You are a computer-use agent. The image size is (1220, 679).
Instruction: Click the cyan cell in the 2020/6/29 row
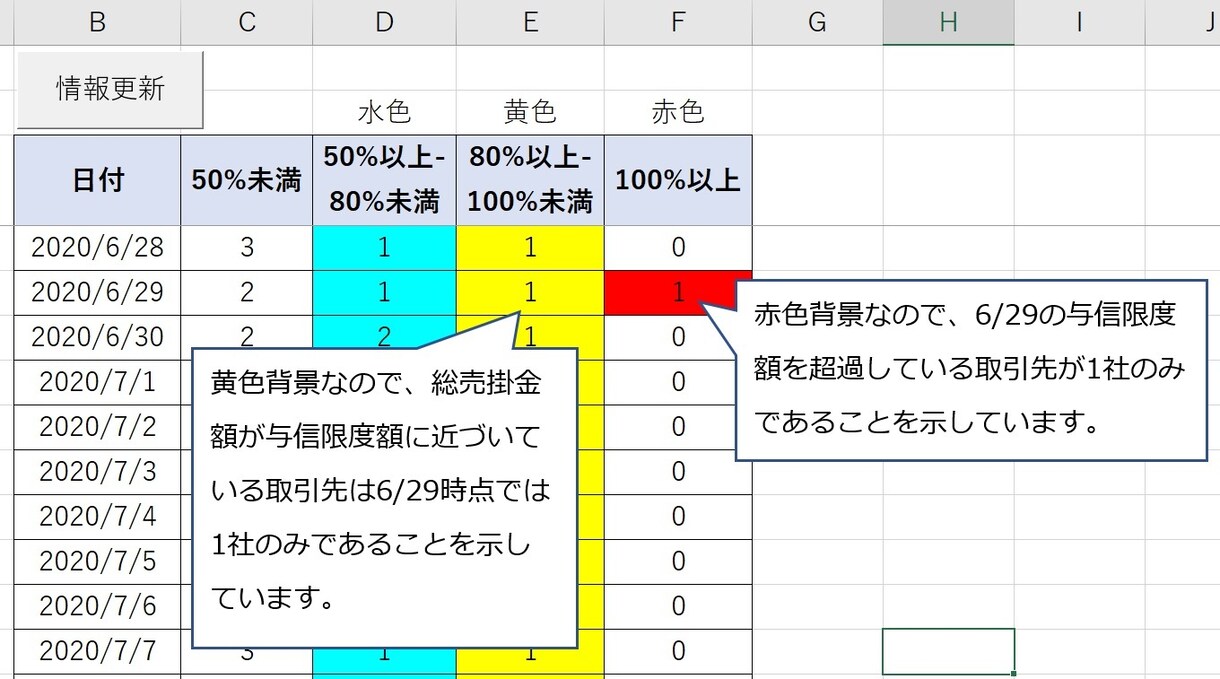tap(384, 293)
